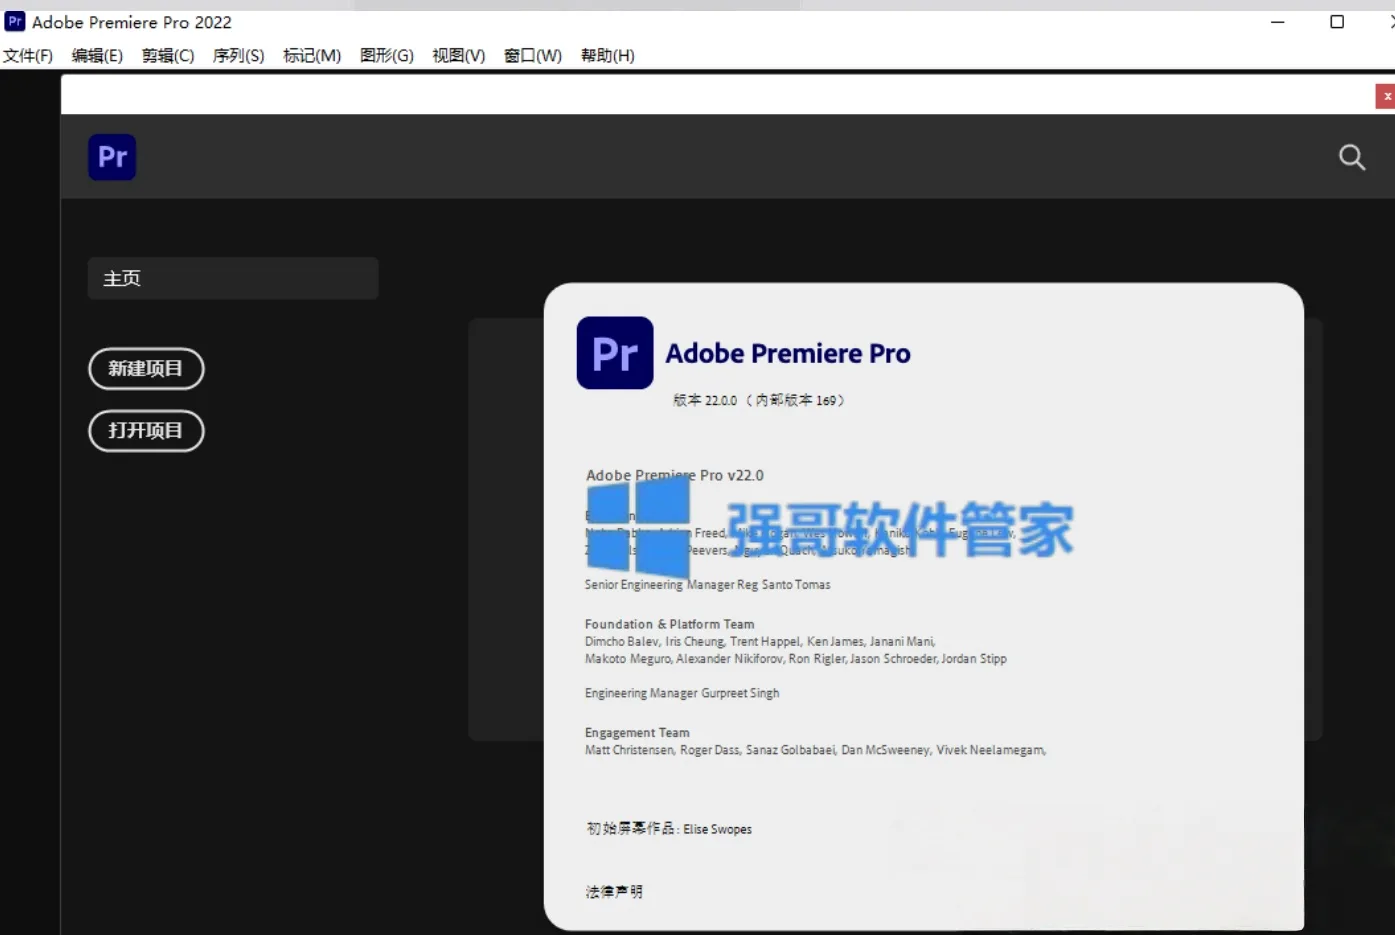Click the "Engagement Team" heading
The width and height of the screenshot is (1395, 935).
[637, 733]
